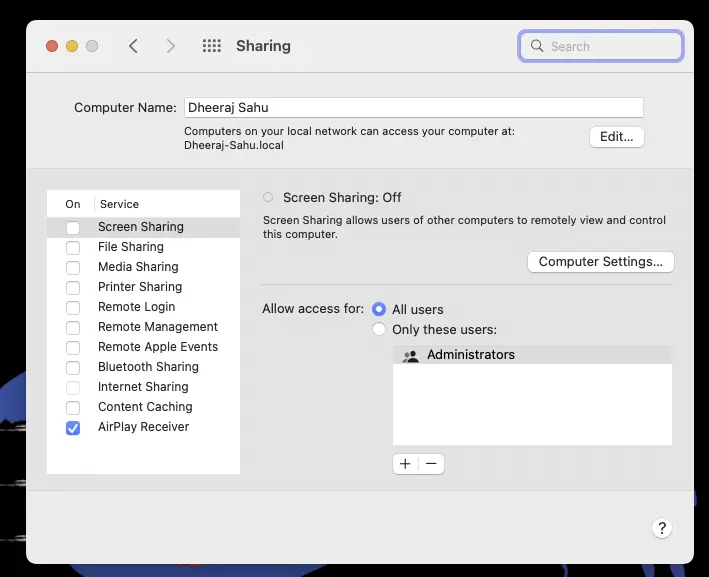Click the Edit... button
The width and height of the screenshot is (709, 577).
(616, 137)
